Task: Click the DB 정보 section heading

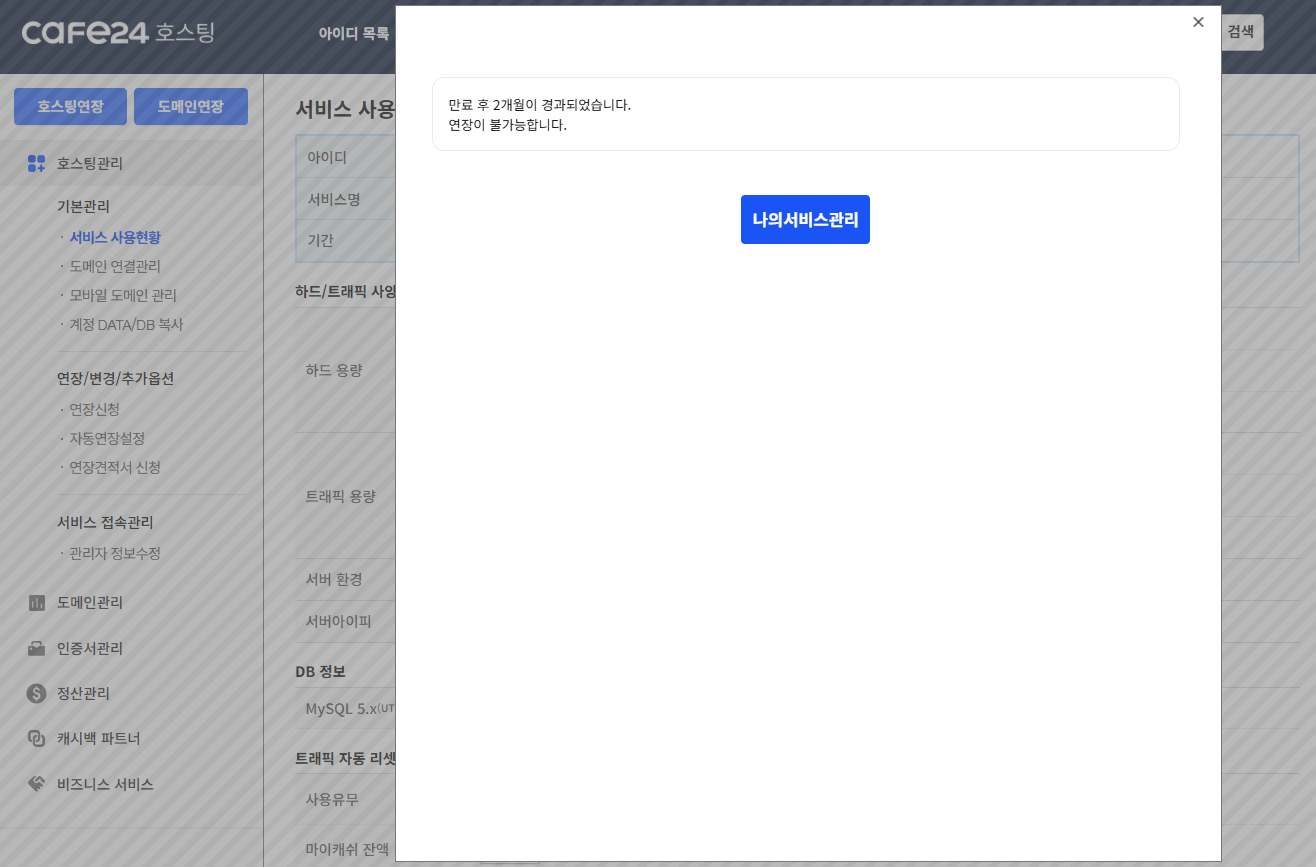Action: [320, 670]
